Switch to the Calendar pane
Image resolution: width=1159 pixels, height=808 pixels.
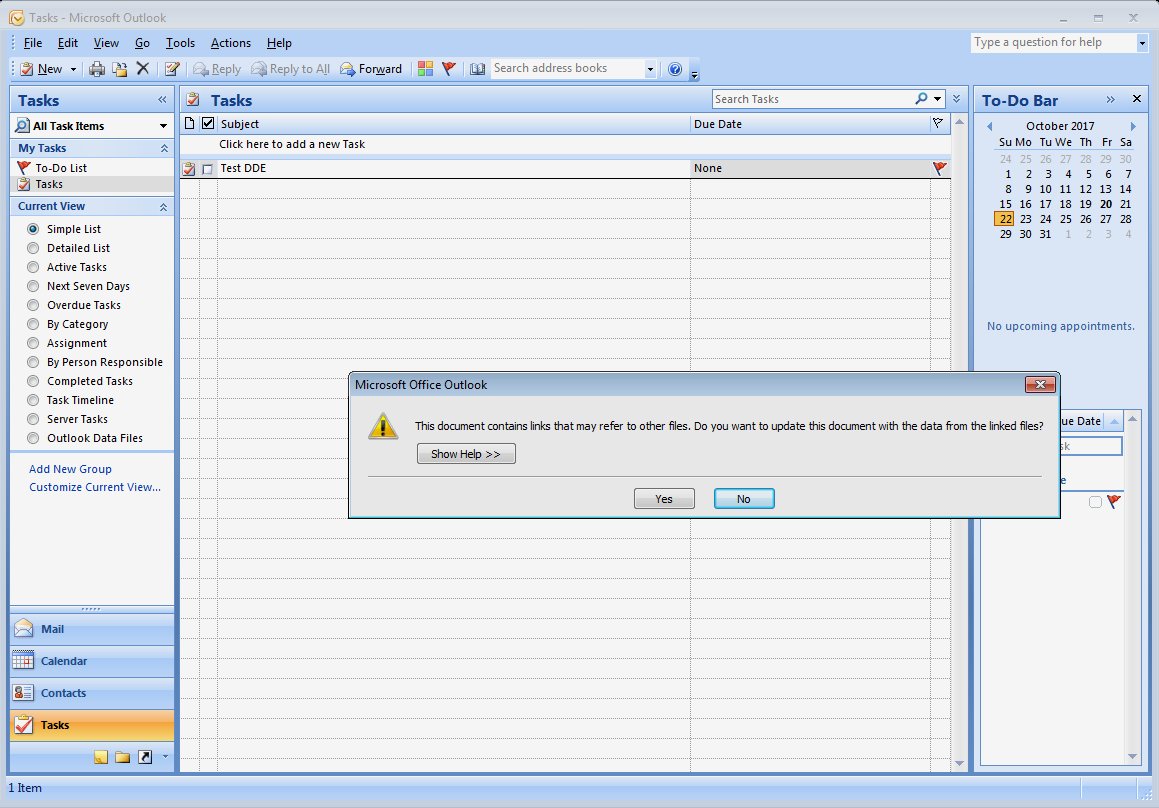coord(92,661)
